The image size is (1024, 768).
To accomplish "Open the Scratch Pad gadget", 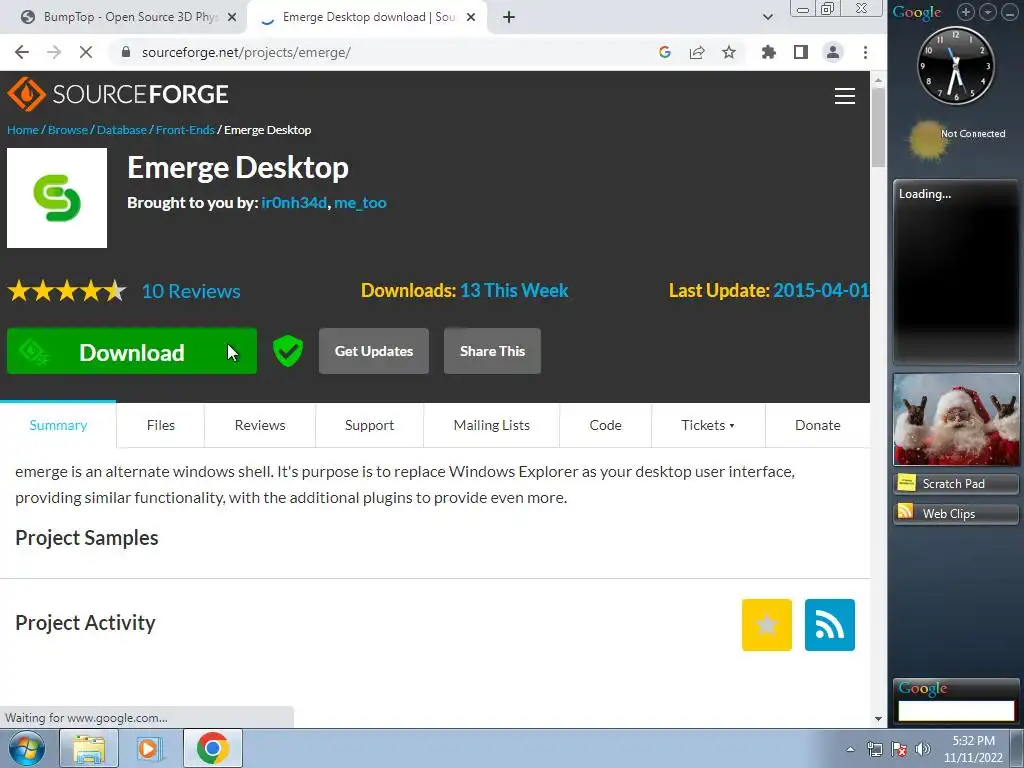I will [956, 483].
